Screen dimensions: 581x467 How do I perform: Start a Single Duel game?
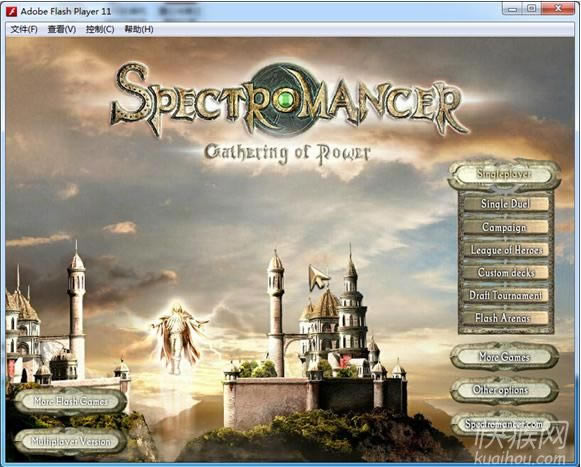506,204
